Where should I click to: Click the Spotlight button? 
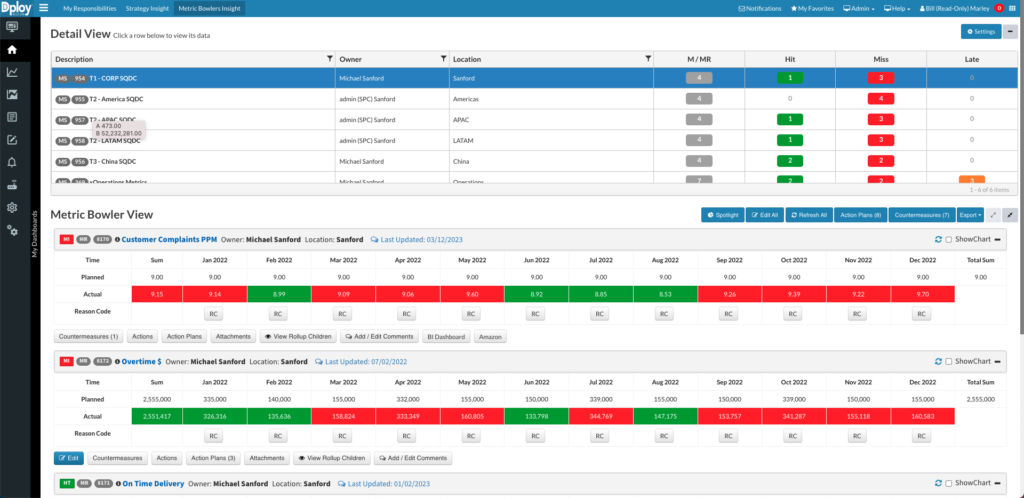click(721, 215)
